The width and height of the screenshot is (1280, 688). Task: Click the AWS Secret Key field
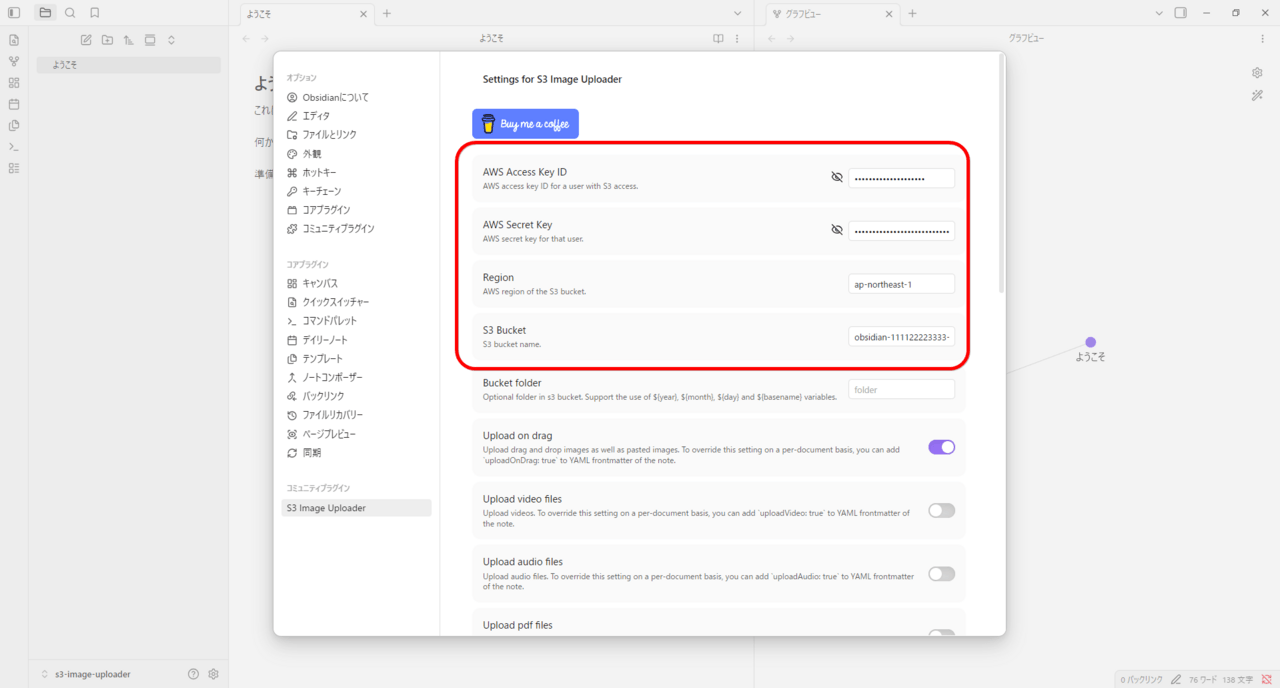click(x=901, y=231)
